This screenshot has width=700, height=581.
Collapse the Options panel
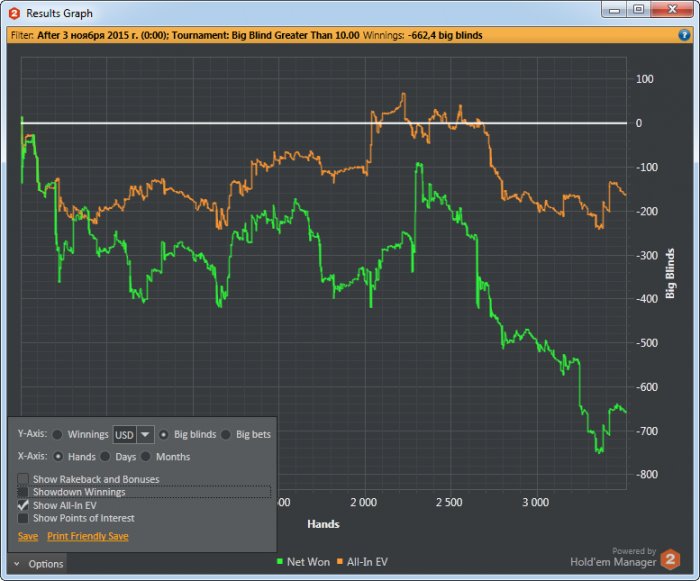[x=36, y=564]
